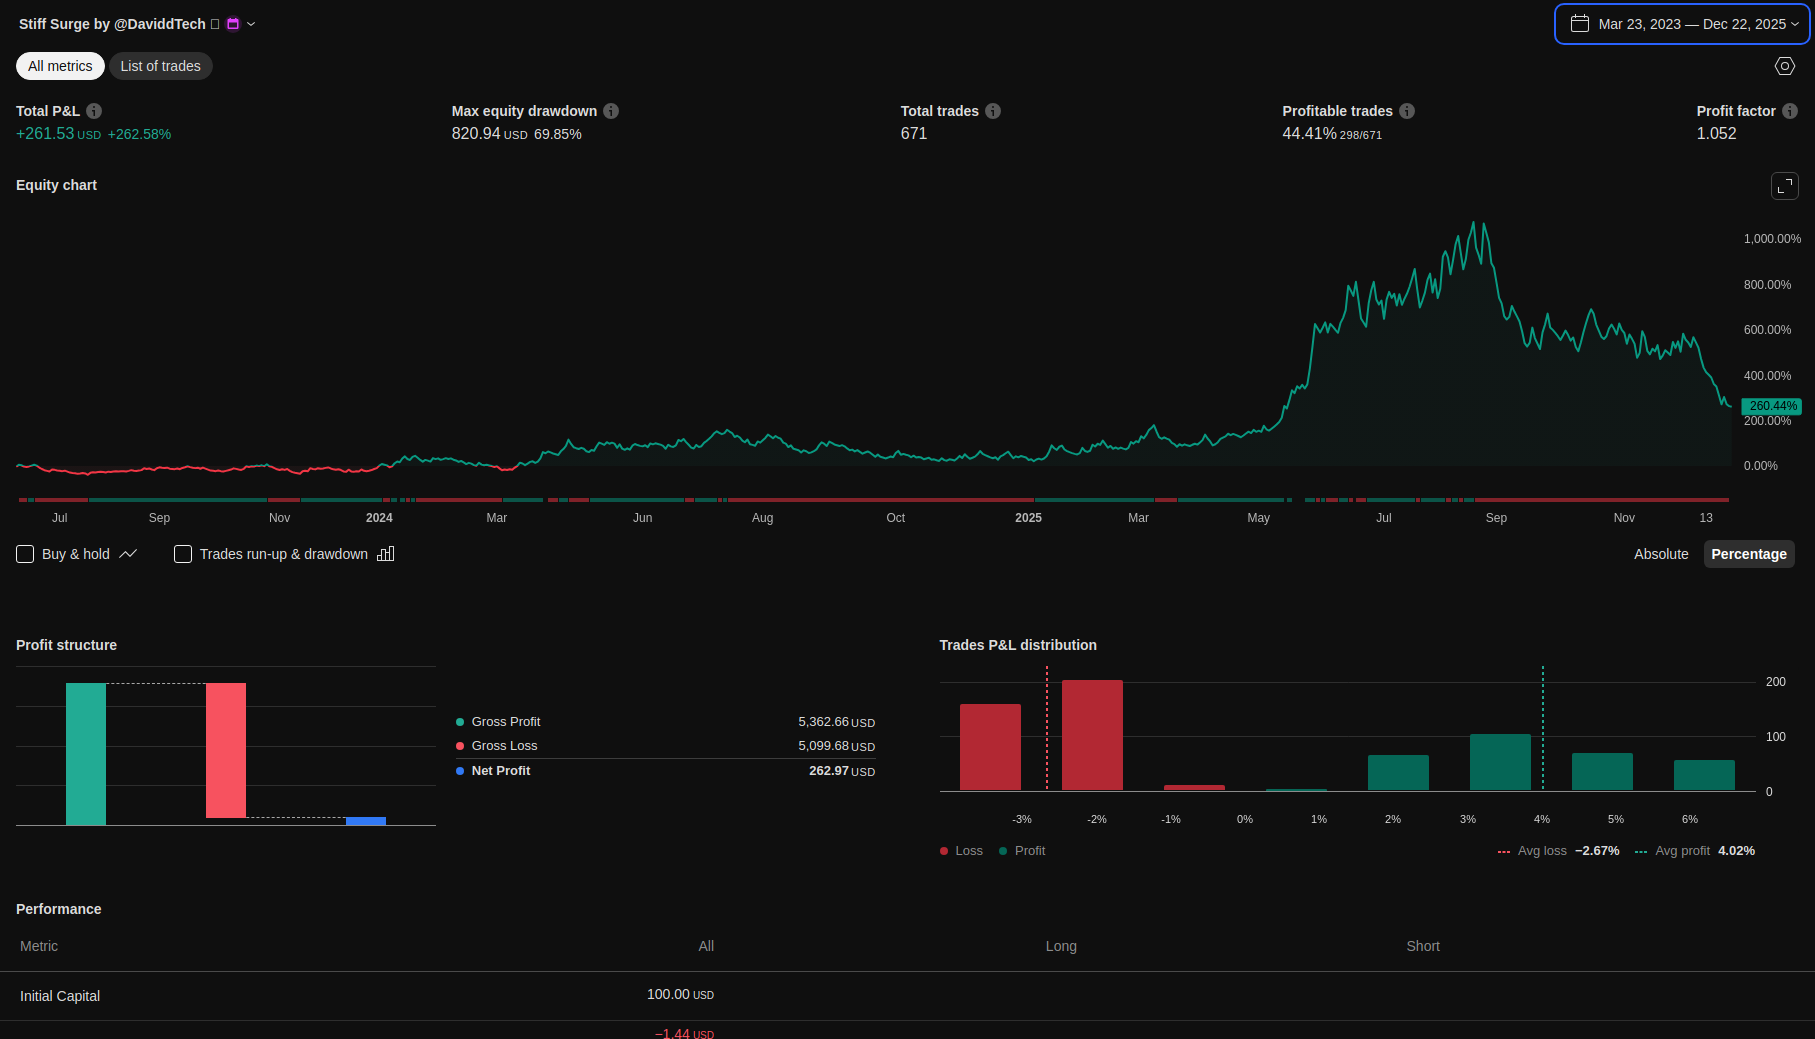
Task: Open the strategy report settings hexagon icon
Action: (x=1785, y=66)
